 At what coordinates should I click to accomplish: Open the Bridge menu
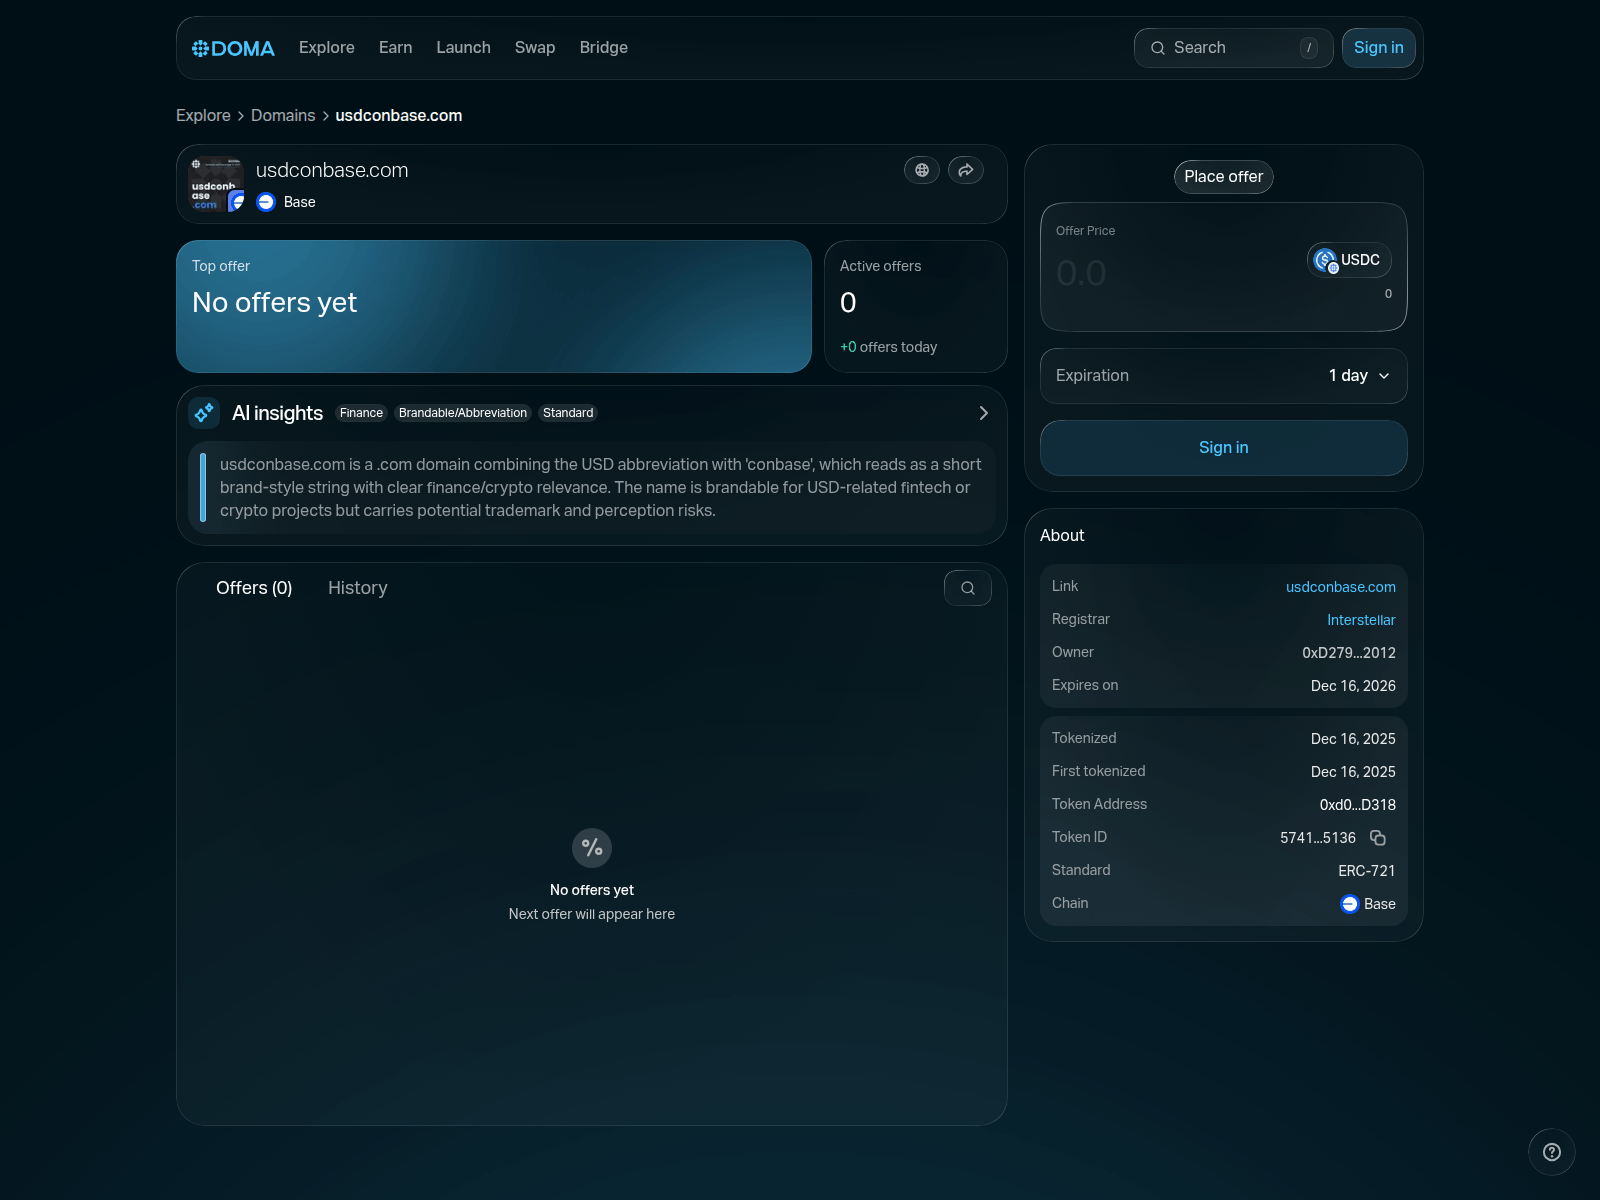point(604,48)
